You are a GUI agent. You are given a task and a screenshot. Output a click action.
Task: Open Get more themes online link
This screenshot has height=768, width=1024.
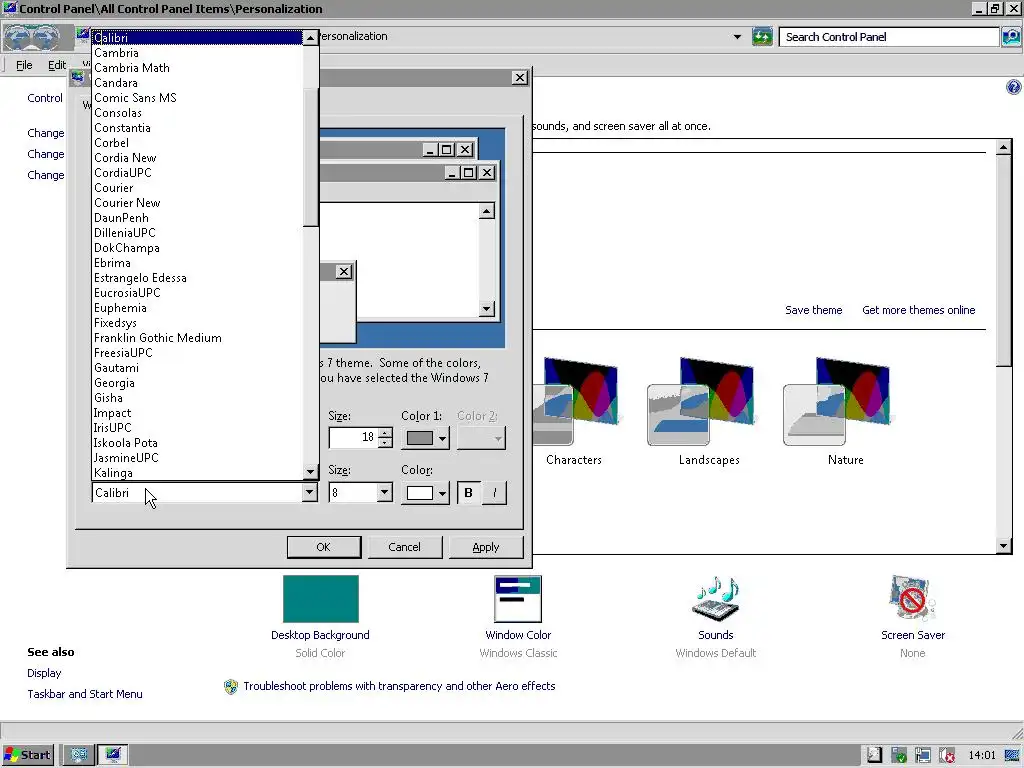tap(918, 310)
